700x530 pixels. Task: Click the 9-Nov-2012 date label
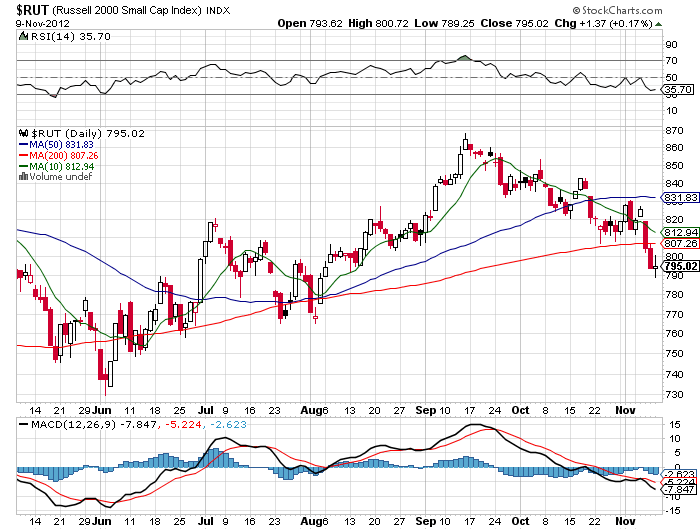tap(42, 23)
